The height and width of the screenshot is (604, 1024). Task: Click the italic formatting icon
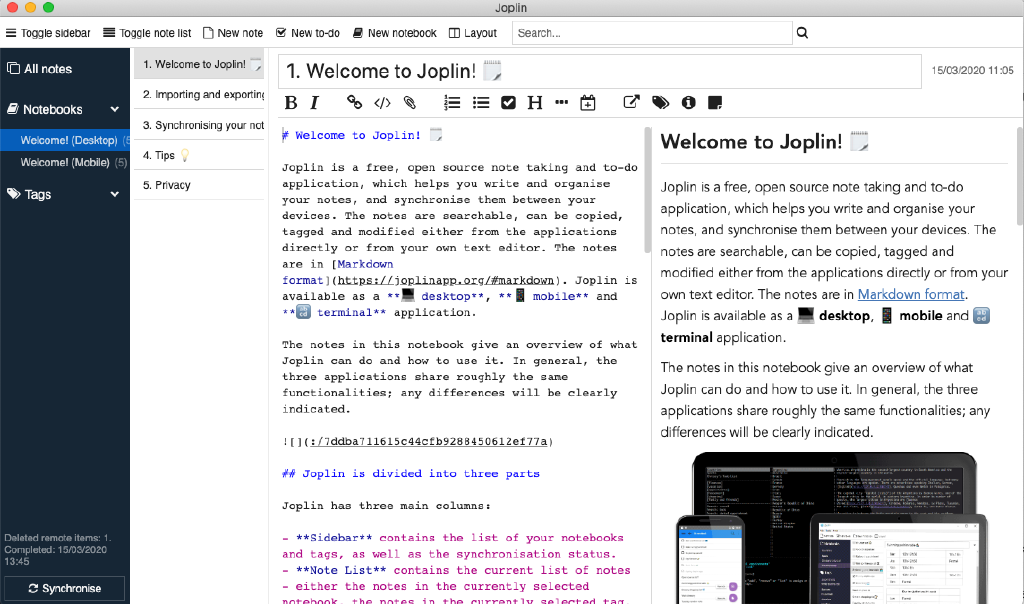point(314,102)
